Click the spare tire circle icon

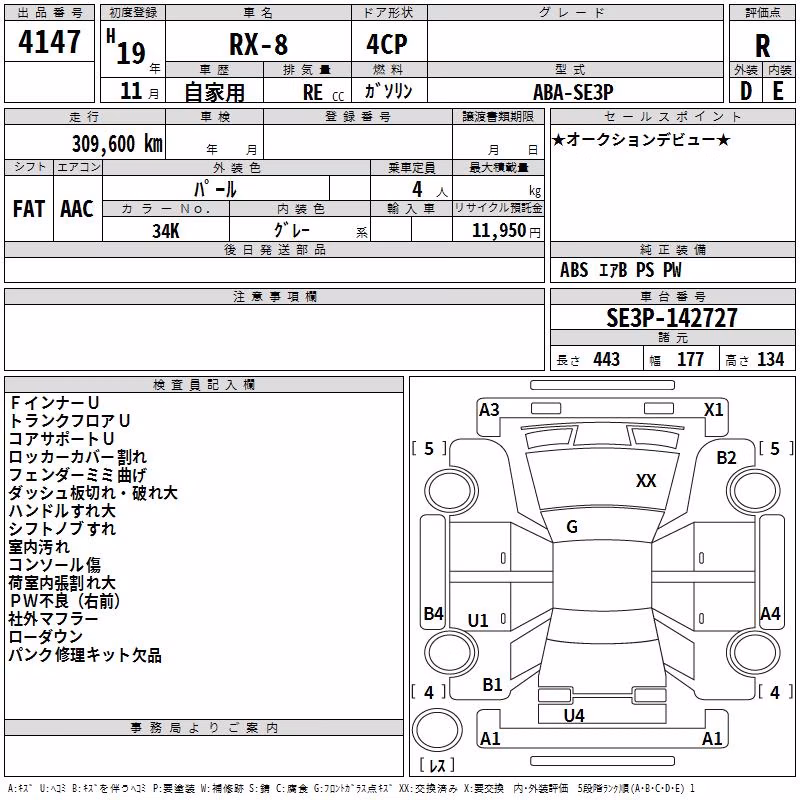click(x=437, y=730)
